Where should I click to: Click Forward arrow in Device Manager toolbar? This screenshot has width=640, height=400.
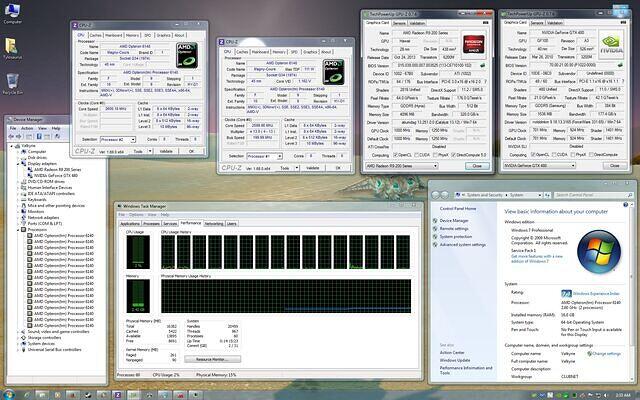click(x=19, y=136)
